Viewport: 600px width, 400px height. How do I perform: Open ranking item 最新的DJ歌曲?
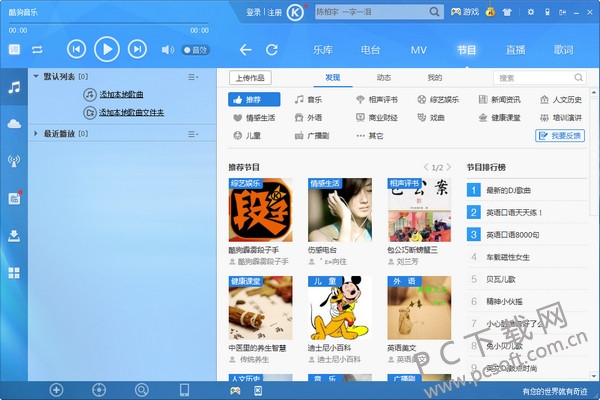tap(508, 190)
